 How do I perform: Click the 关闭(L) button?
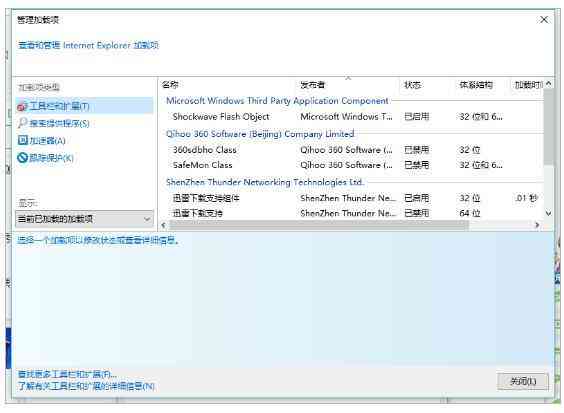[x=523, y=381]
